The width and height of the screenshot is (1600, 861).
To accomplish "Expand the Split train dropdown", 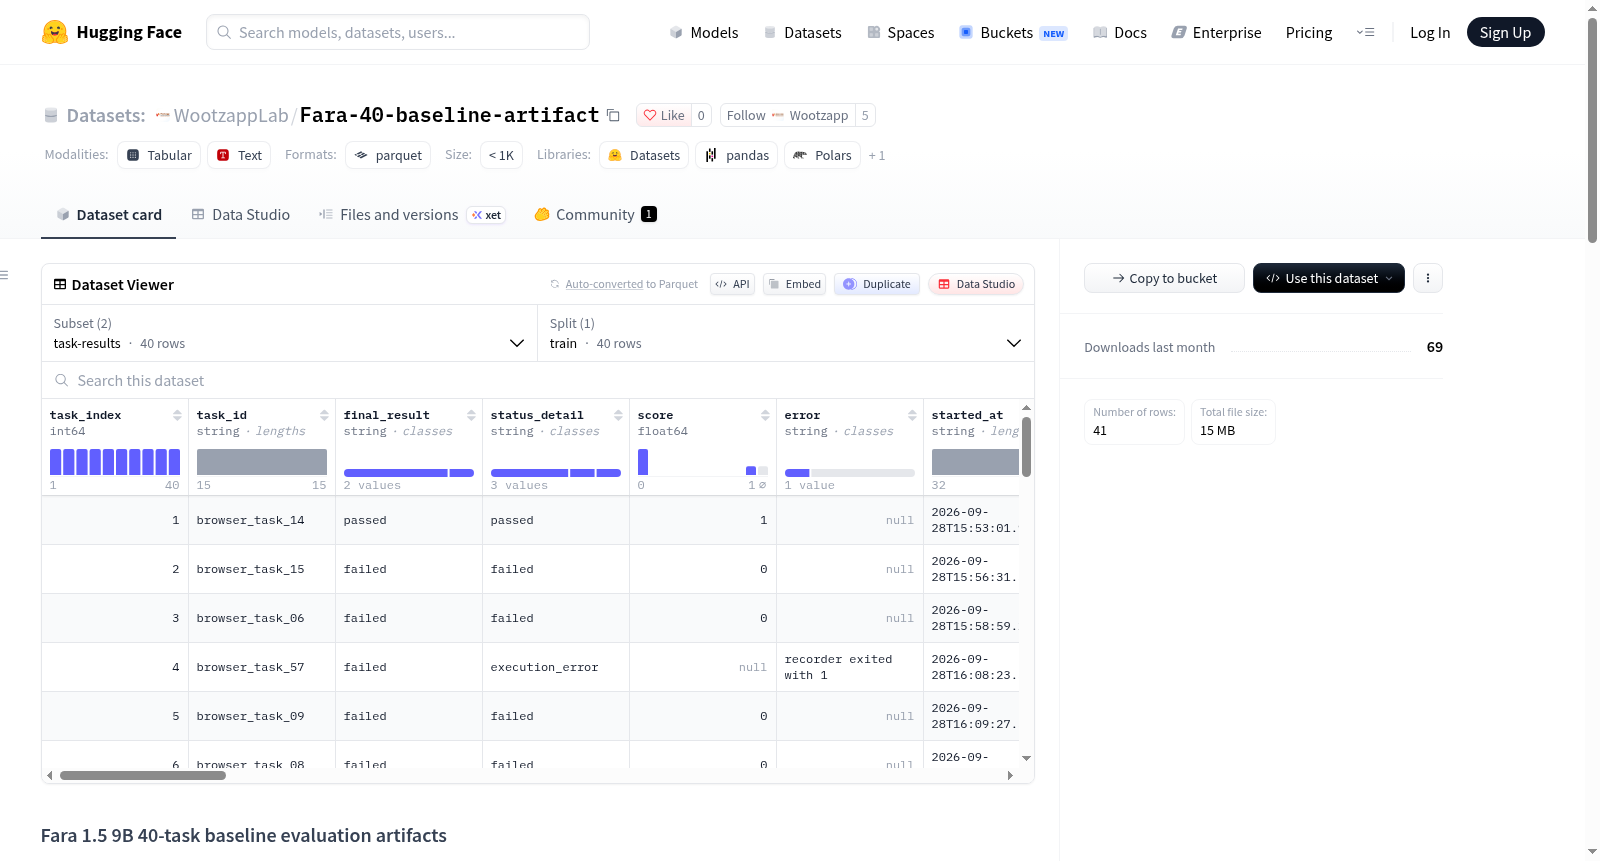I will point(785,333).
